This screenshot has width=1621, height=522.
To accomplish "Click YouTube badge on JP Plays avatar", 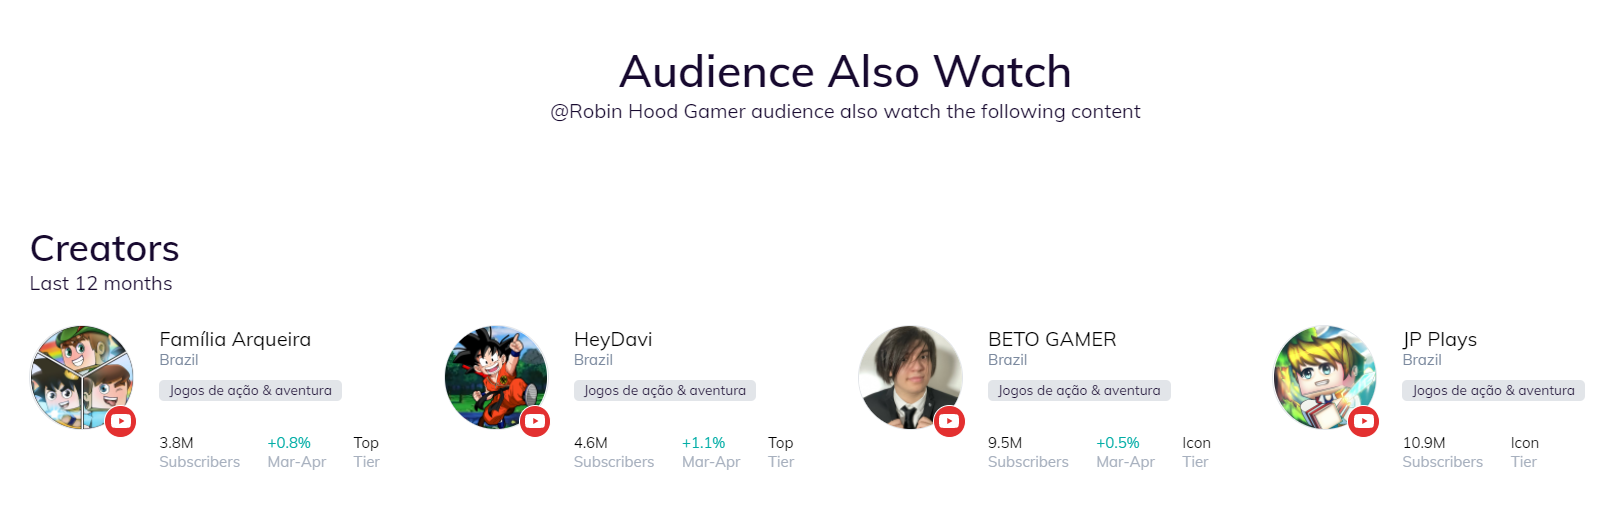I will [1363, 421].
